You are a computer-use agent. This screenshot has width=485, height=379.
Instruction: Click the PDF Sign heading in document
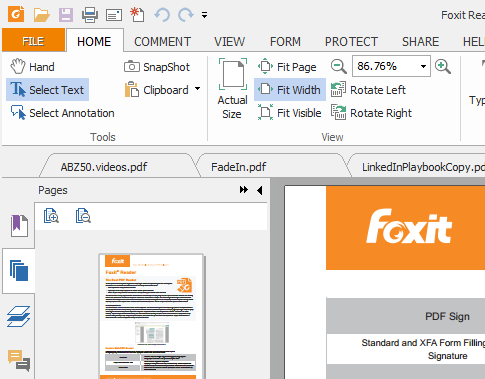[x=447, y=316]
